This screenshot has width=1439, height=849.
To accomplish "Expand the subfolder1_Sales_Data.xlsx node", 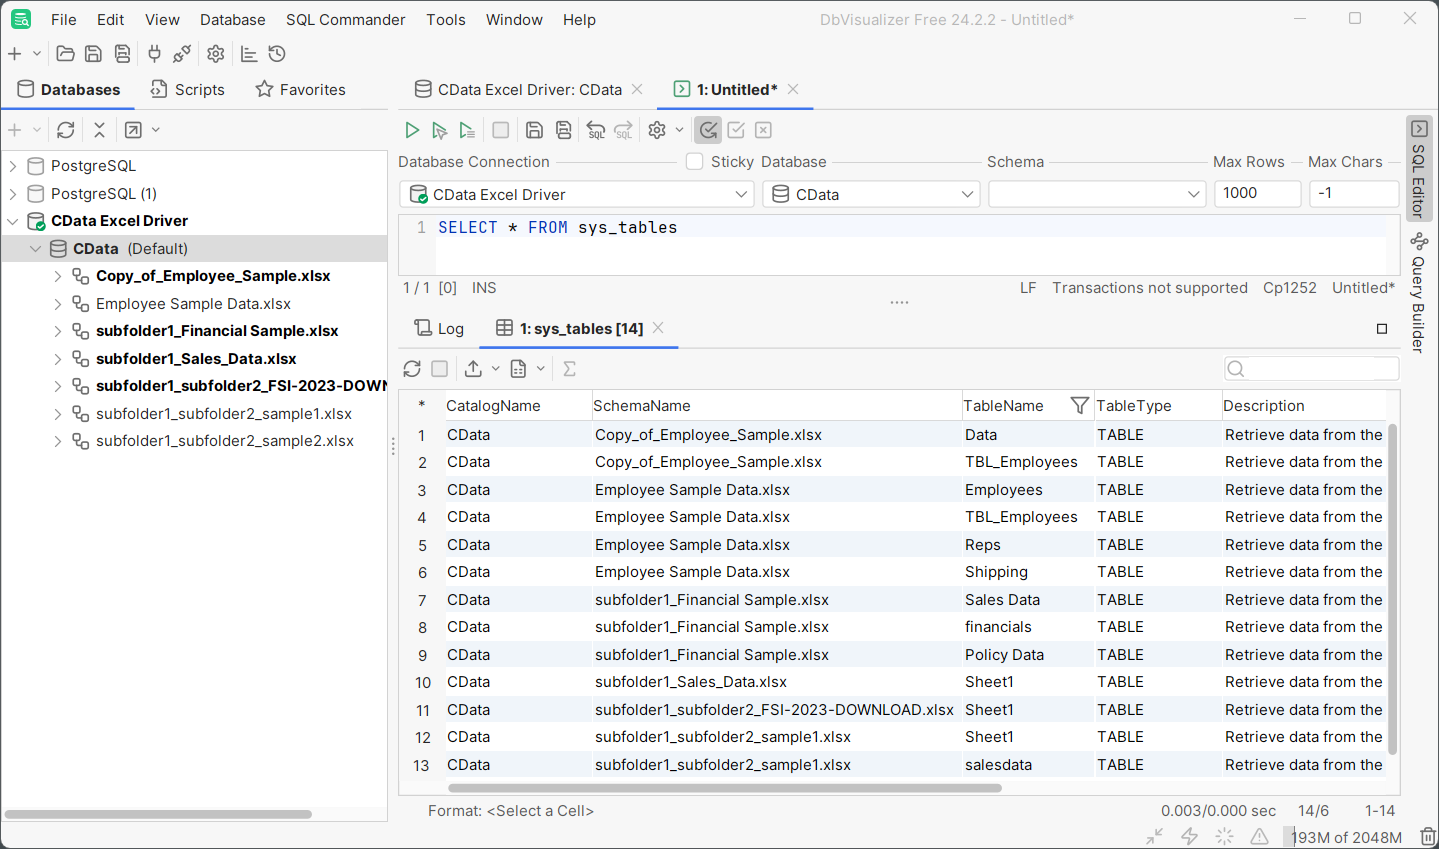I will coord(57,359).
